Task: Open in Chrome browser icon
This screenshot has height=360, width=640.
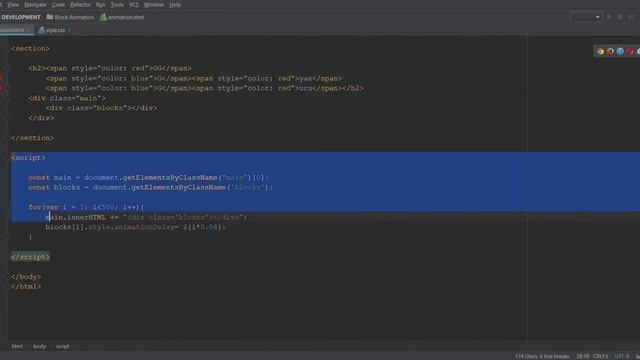Action: pyautogui.click(x=600, y=51)
